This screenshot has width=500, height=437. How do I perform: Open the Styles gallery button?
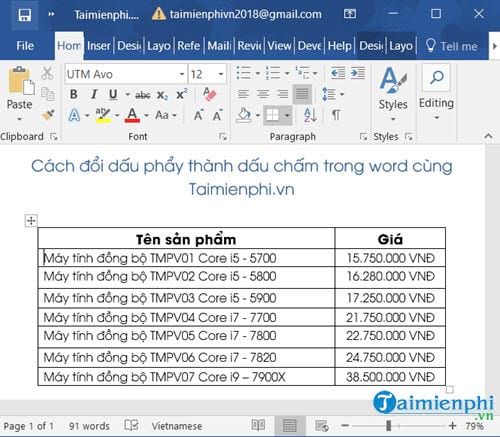pos(393,94)
